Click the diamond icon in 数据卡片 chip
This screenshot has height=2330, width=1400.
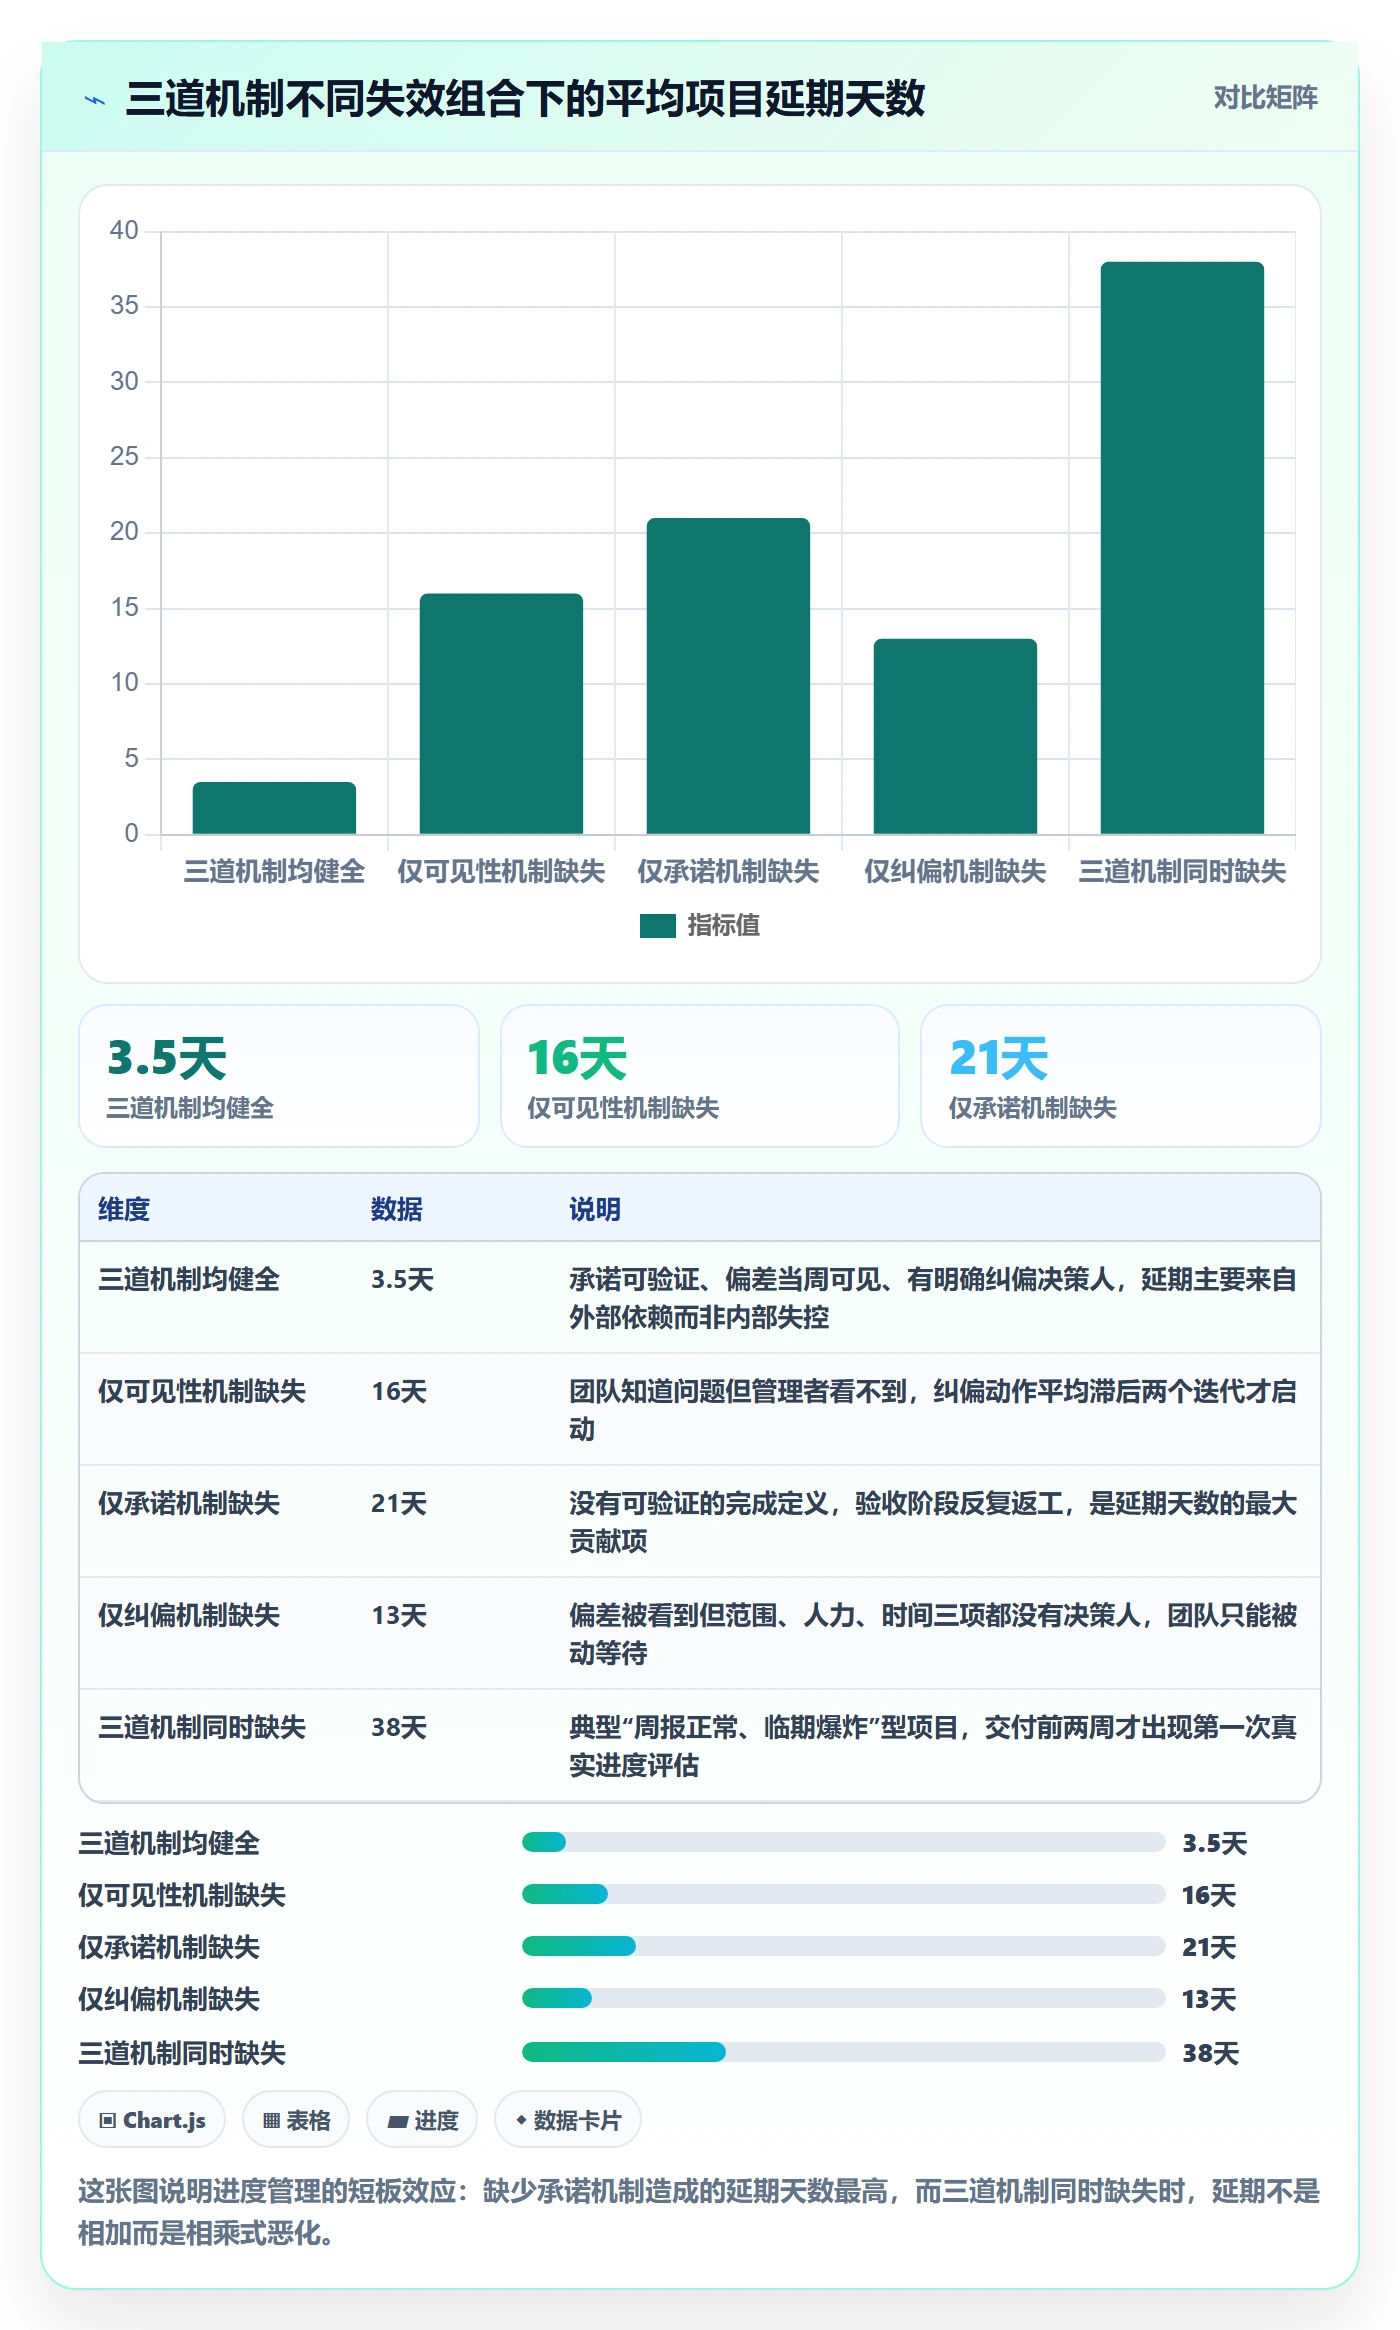click(521, 2120)
